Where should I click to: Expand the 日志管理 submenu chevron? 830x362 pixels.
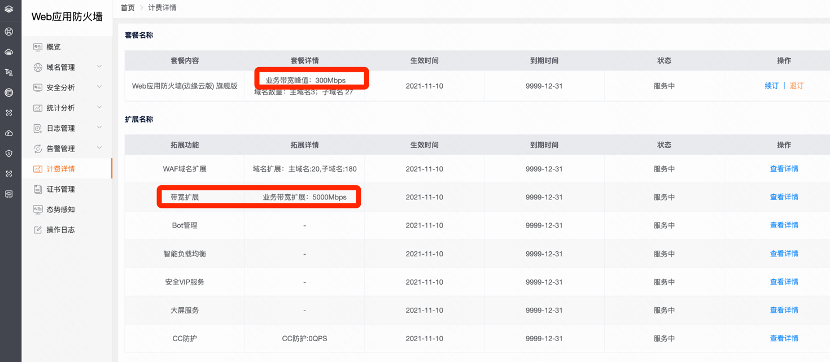tap(100, 128)
